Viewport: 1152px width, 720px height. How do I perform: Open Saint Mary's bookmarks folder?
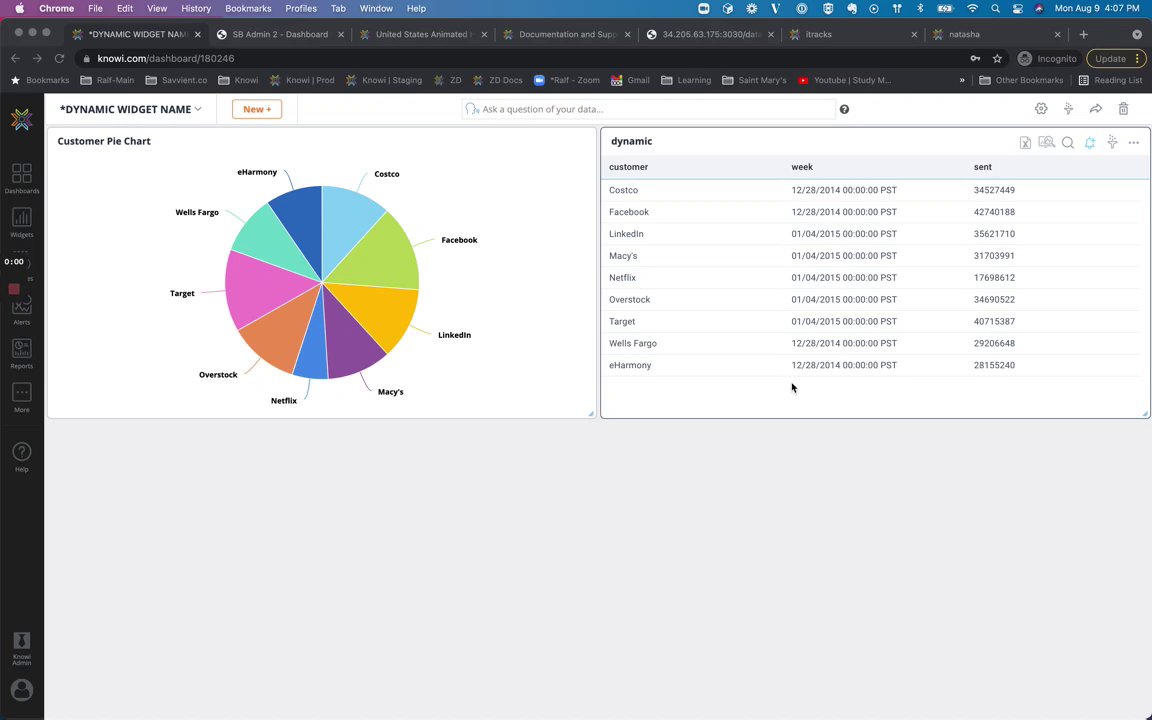click(754, 80)
